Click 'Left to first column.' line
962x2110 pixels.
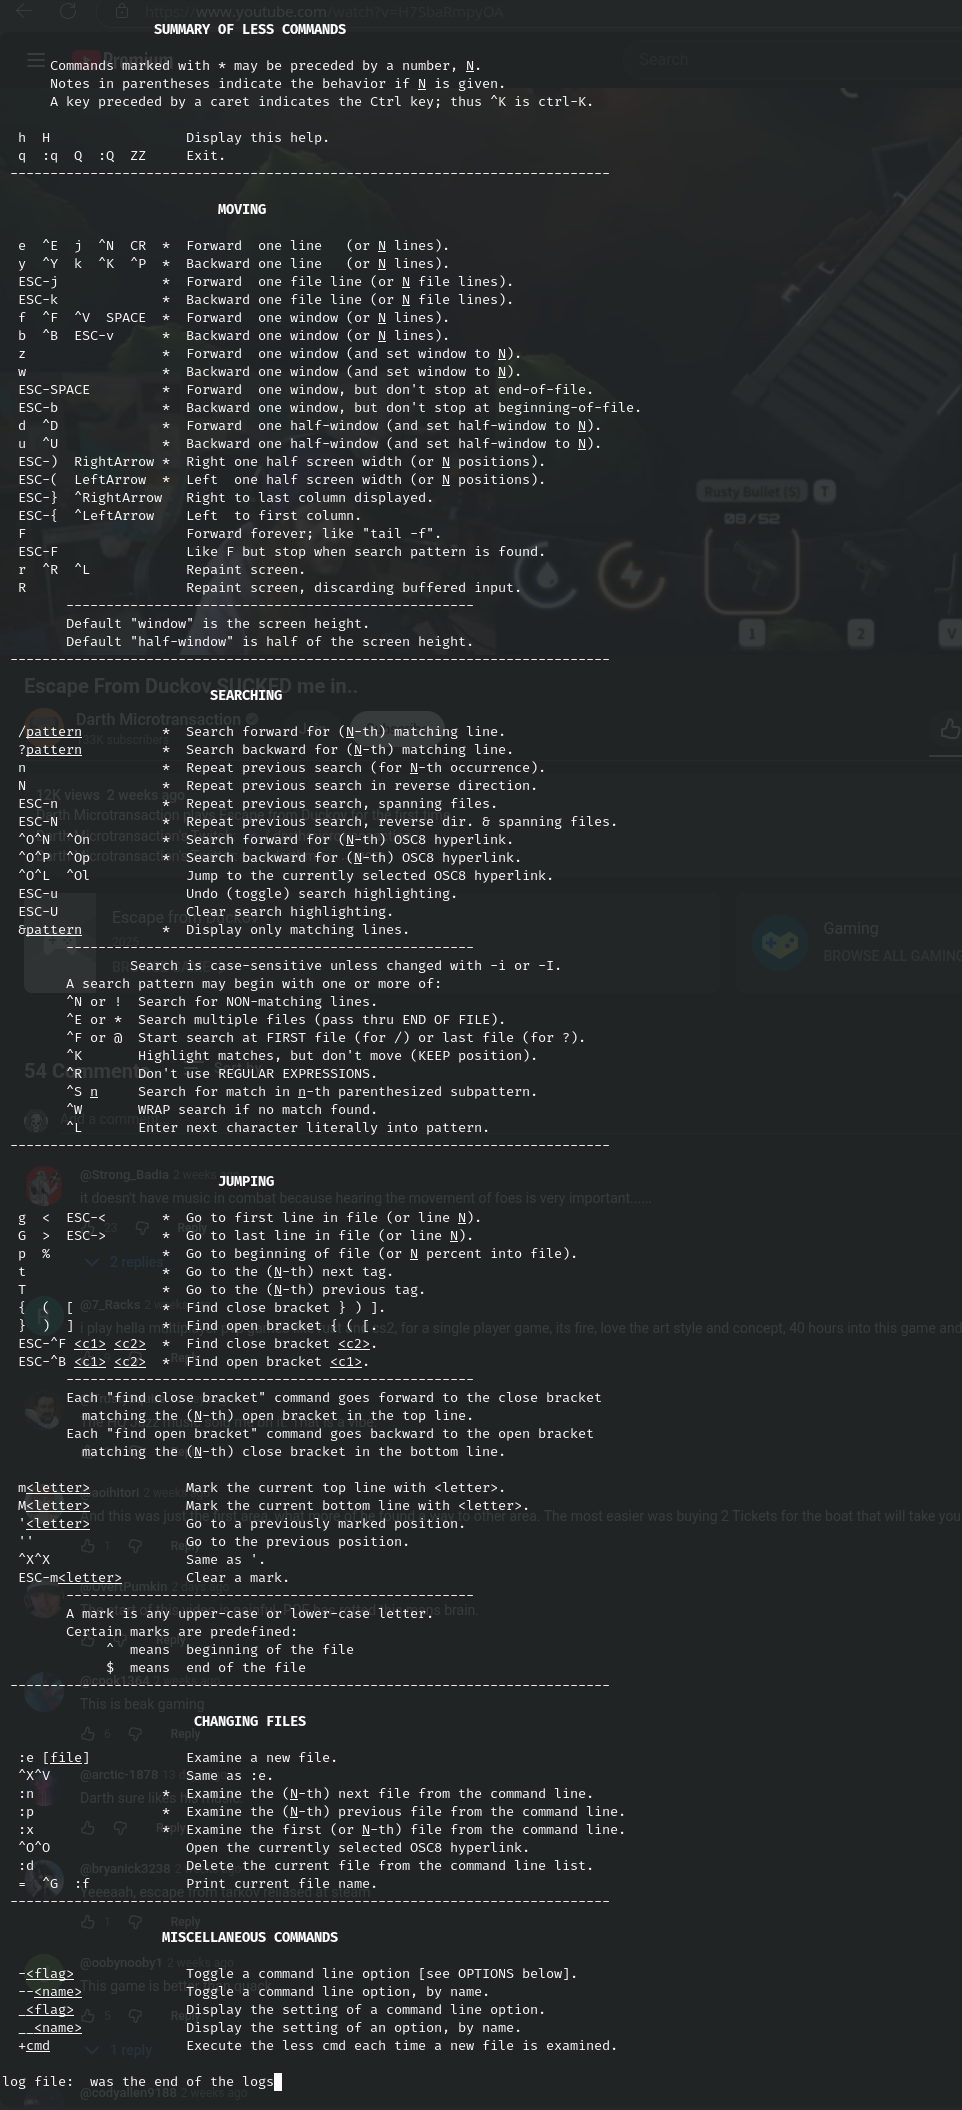273,515
